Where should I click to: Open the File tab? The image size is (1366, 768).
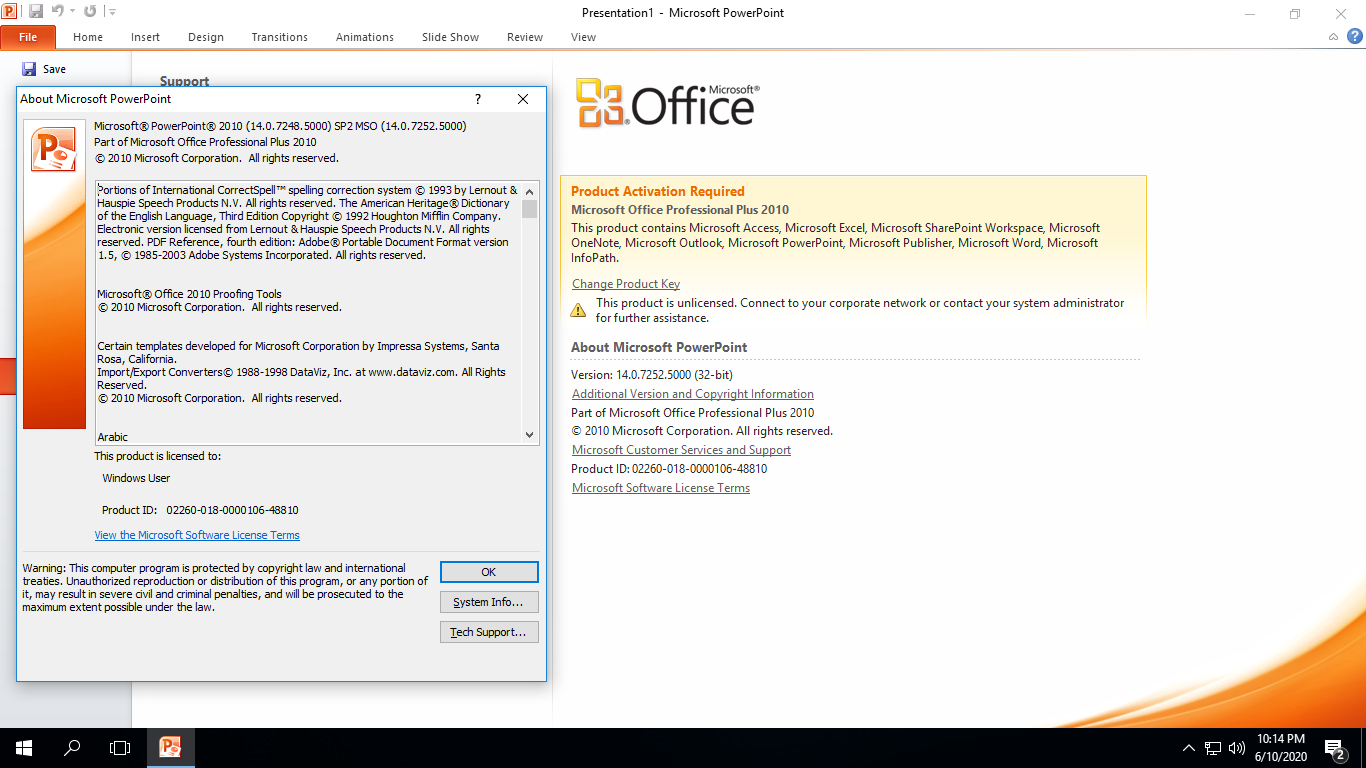pos(28,37)
